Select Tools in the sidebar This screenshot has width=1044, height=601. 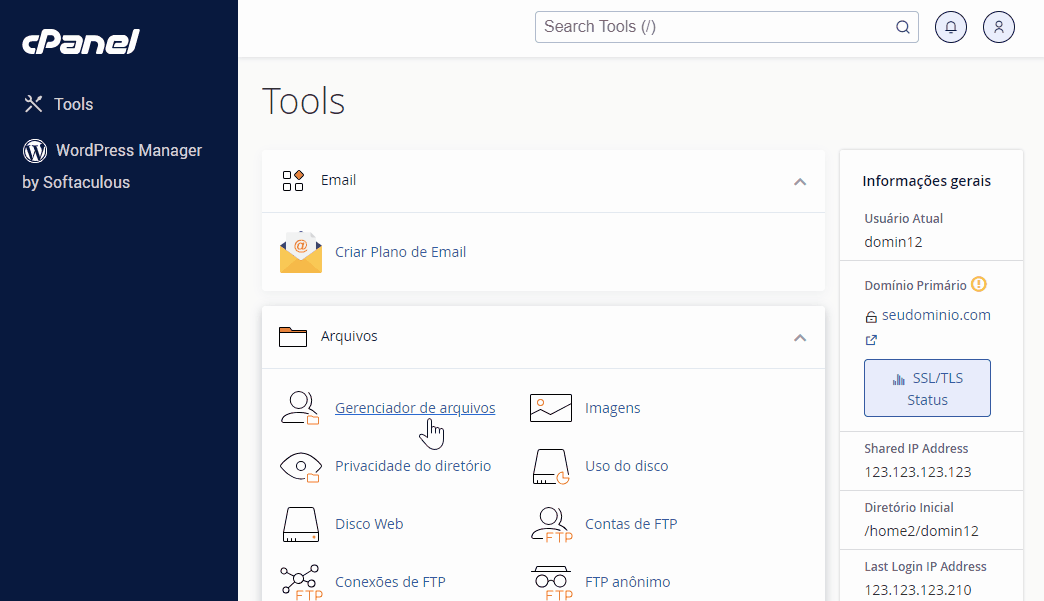(x=74, y=103)
